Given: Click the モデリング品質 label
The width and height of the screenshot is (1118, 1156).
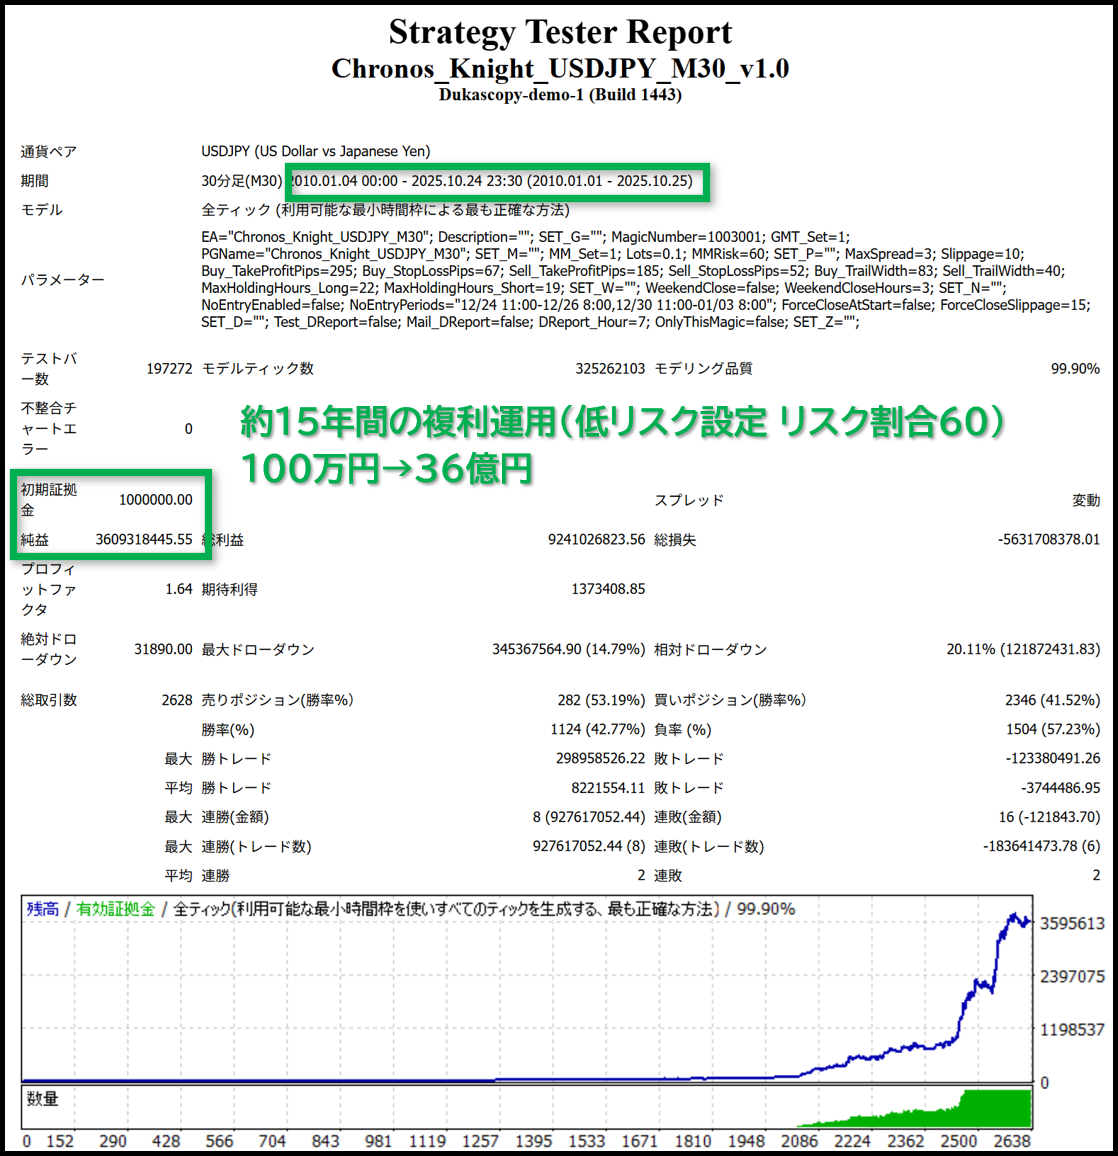Looking at the screenshot, I should point(704,369).
